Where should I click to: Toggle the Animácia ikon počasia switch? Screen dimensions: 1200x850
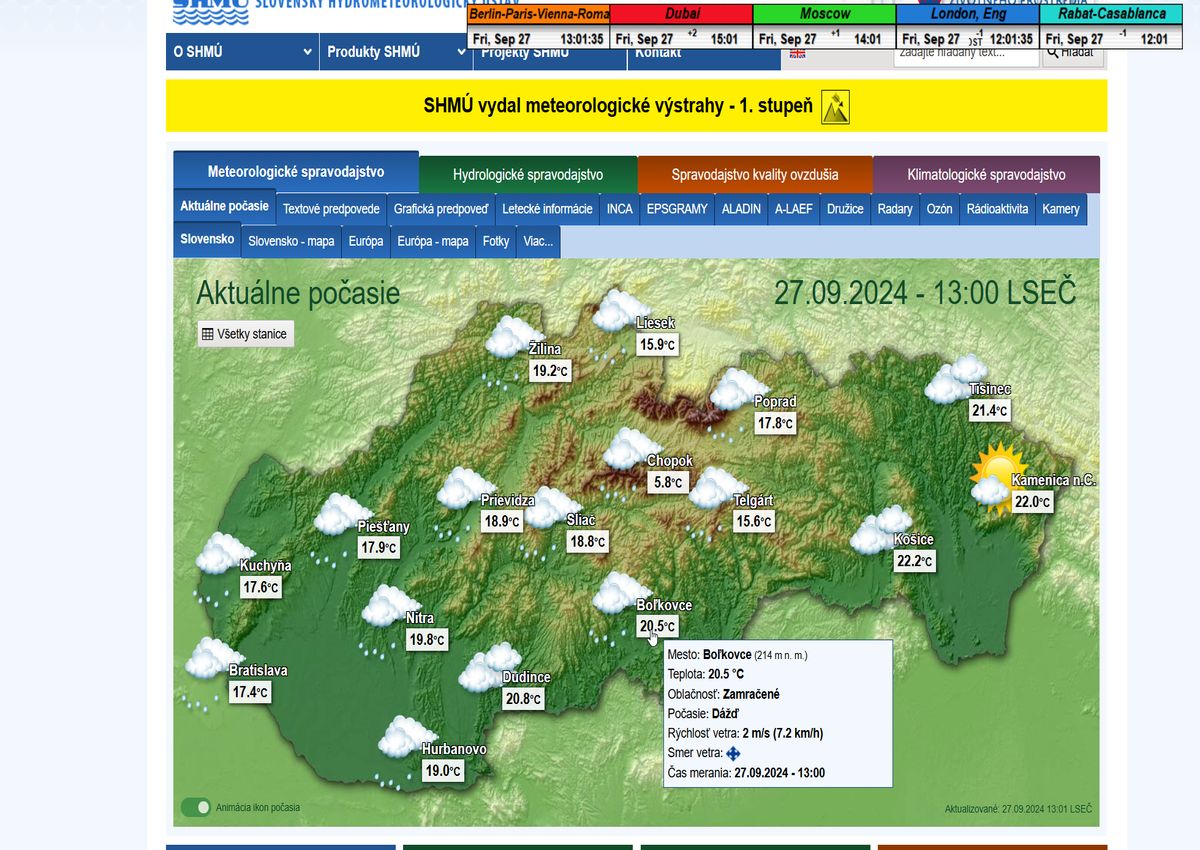tap(196, 807)
